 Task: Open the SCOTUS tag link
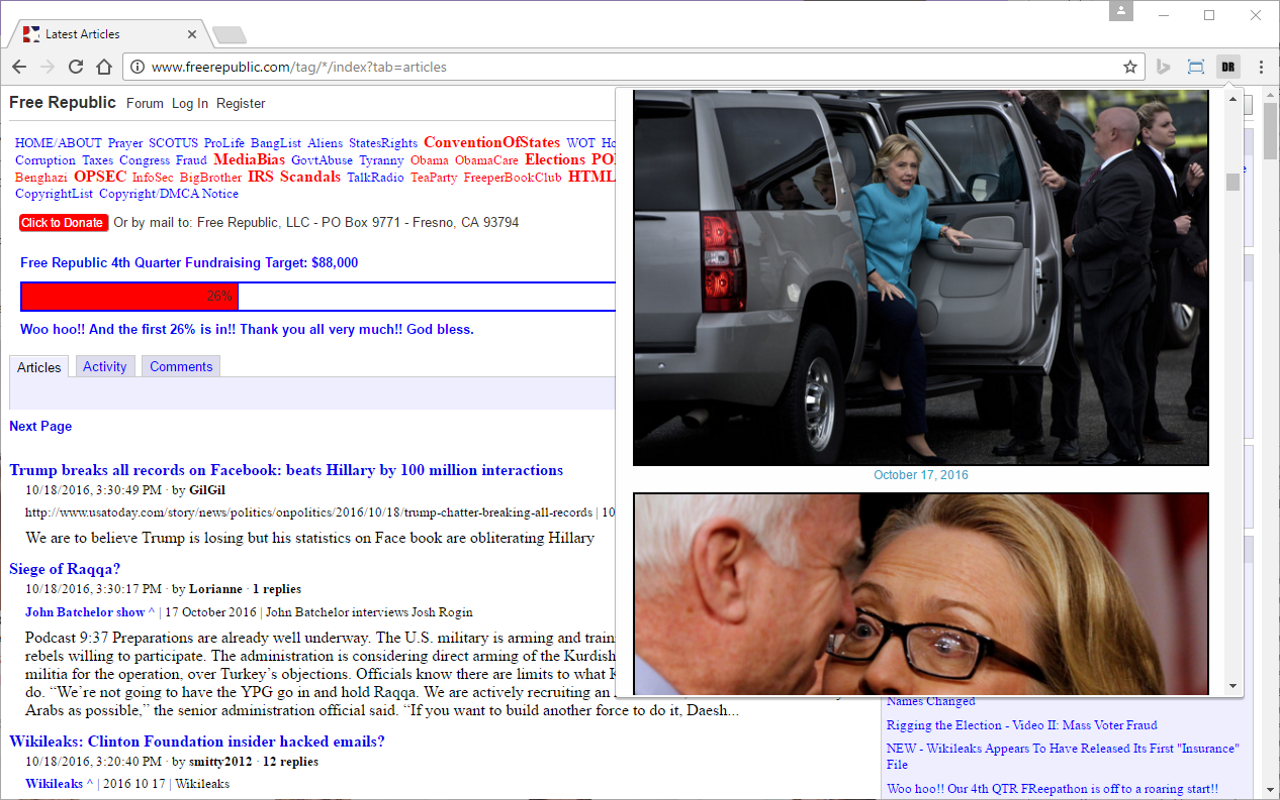173,143
